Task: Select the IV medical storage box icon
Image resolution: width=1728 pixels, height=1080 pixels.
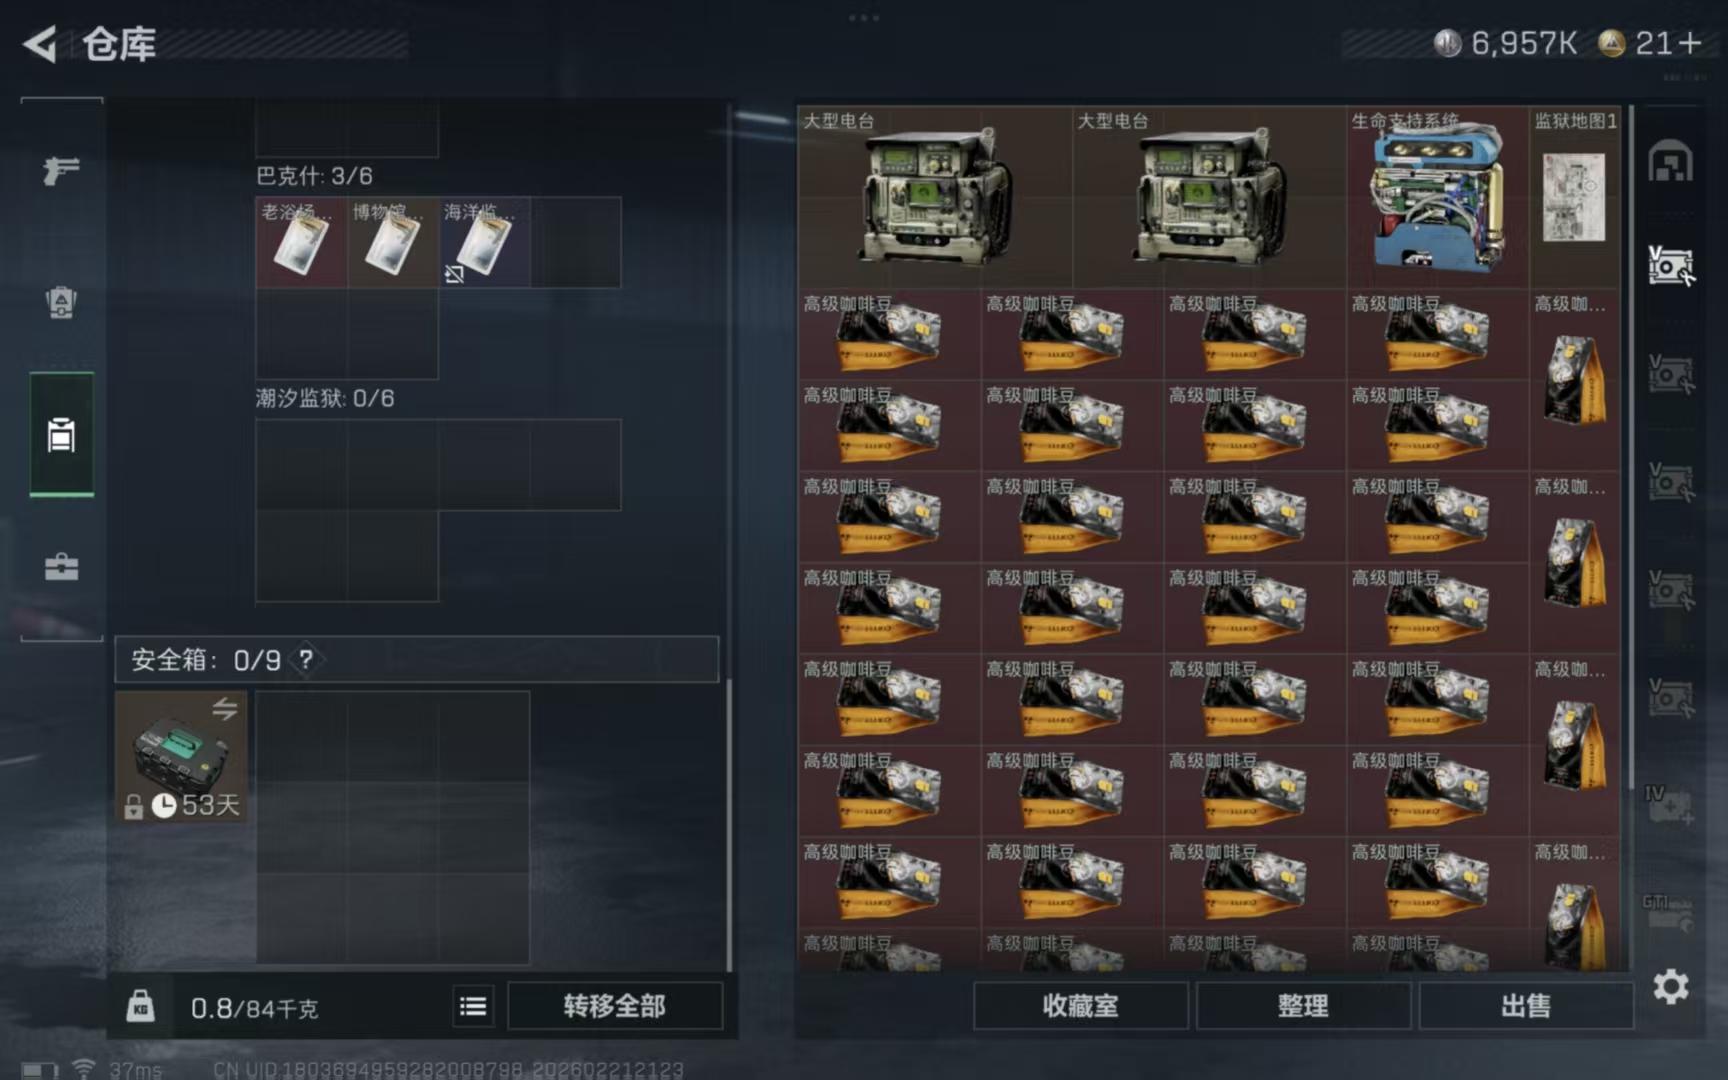Action: (1670, 805)
